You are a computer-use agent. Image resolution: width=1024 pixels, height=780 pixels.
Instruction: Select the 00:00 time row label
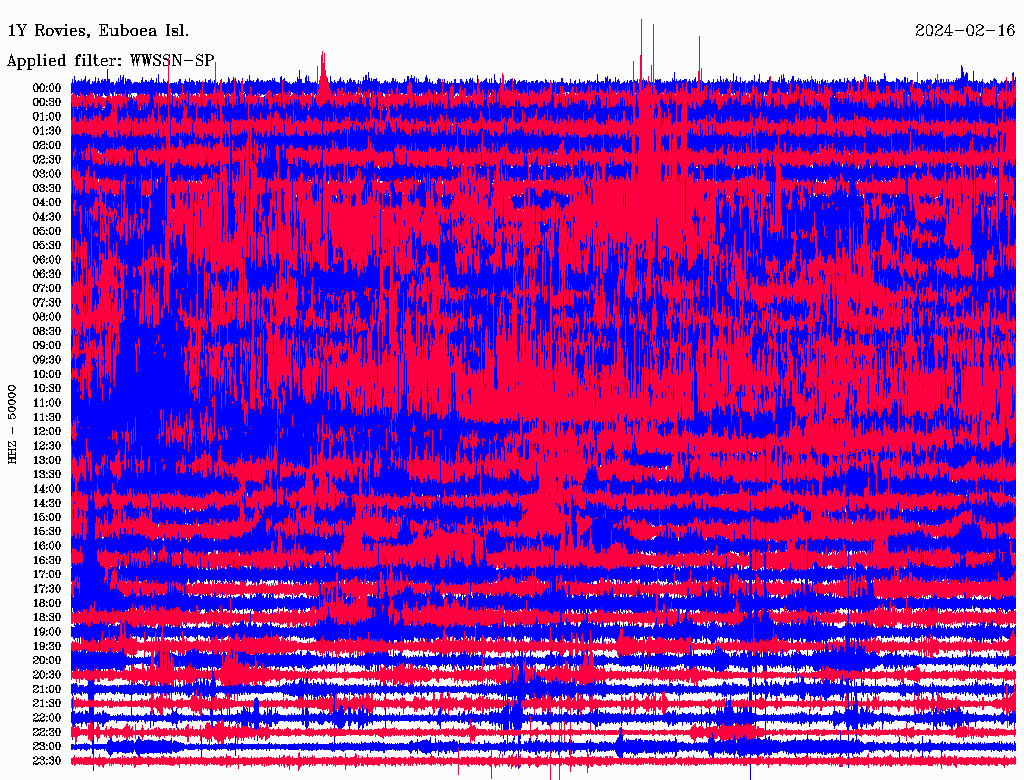(48, 88)
